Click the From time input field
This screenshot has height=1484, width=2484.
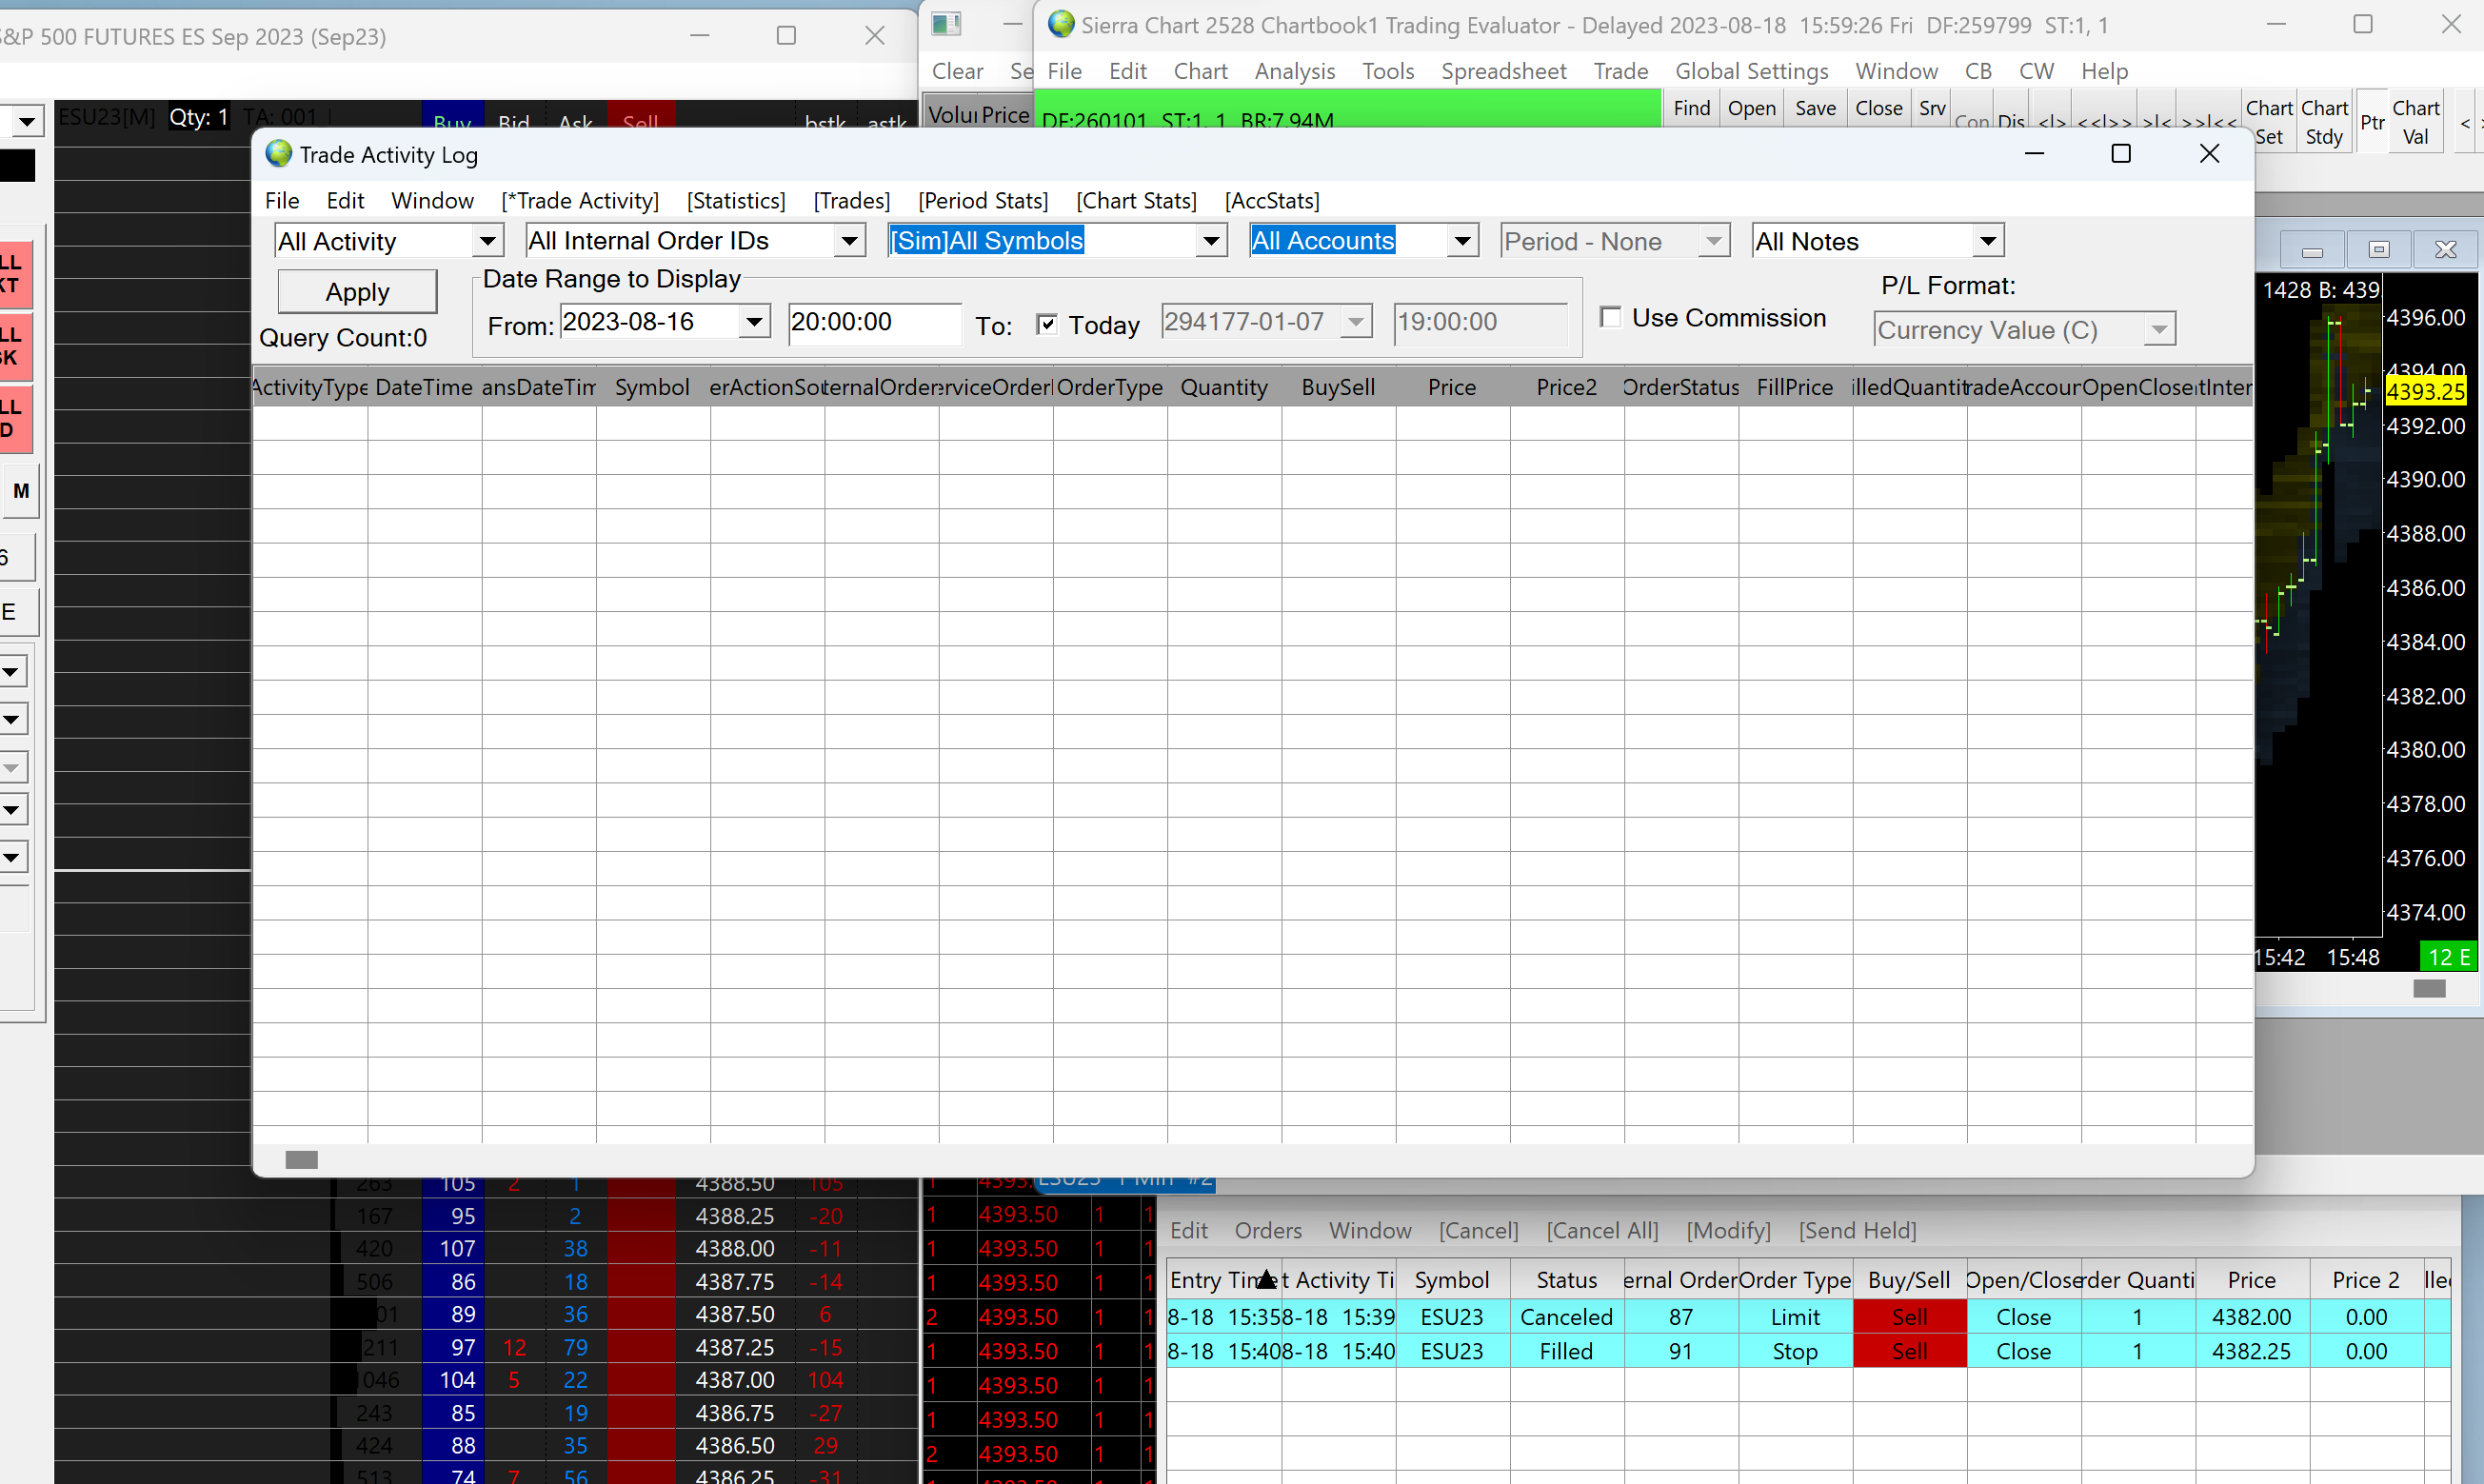pyautogui.click(x=872, y=322)
